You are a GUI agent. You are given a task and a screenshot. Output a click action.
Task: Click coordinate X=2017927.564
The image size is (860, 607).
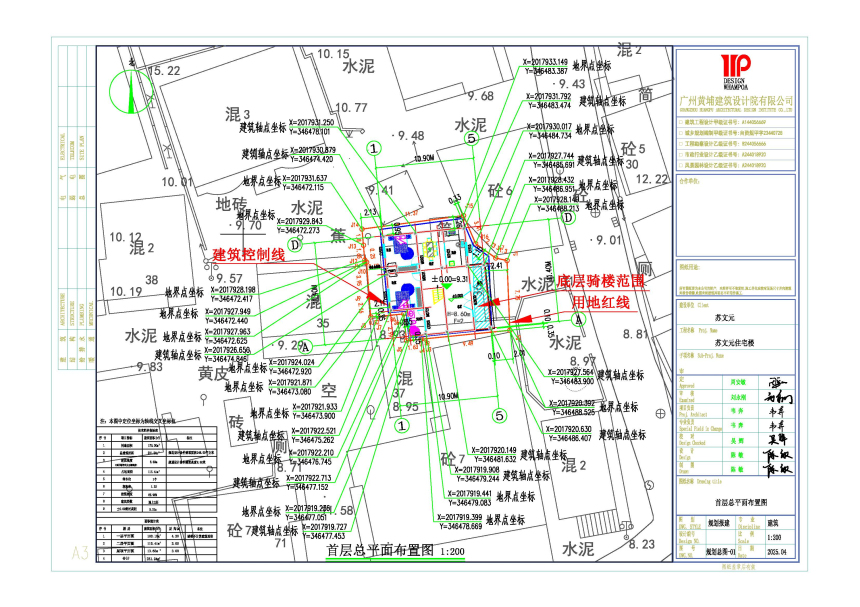pos(571,372)
